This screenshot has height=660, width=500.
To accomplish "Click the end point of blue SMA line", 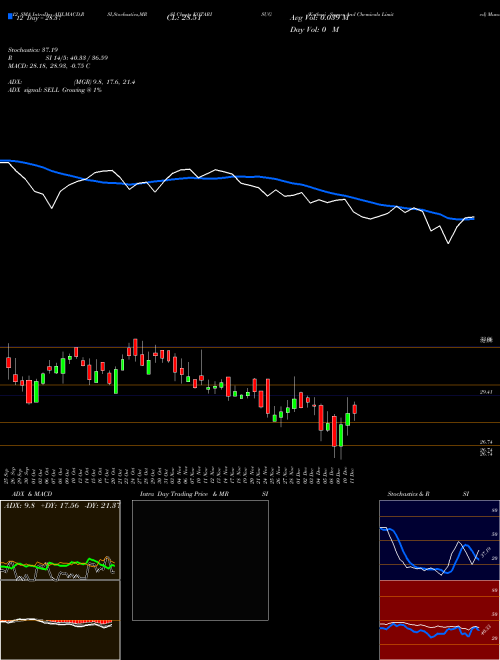I will tap(473, 218).
